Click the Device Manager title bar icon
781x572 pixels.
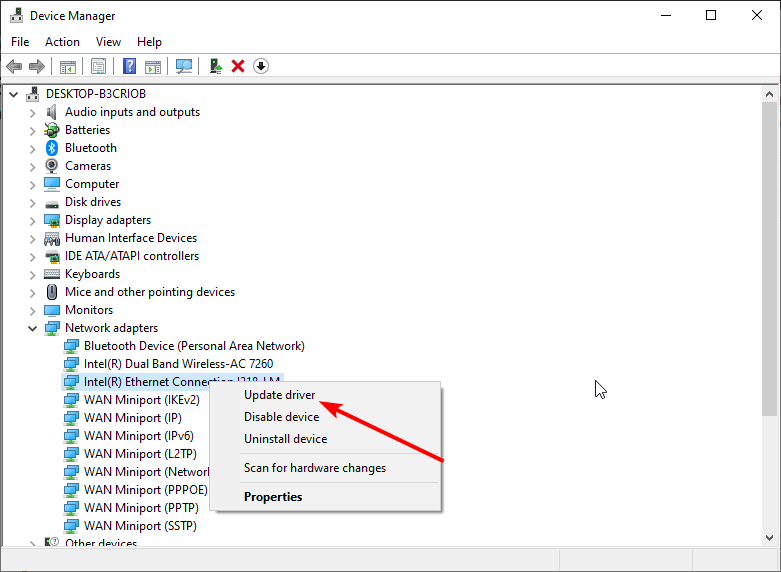16,15
